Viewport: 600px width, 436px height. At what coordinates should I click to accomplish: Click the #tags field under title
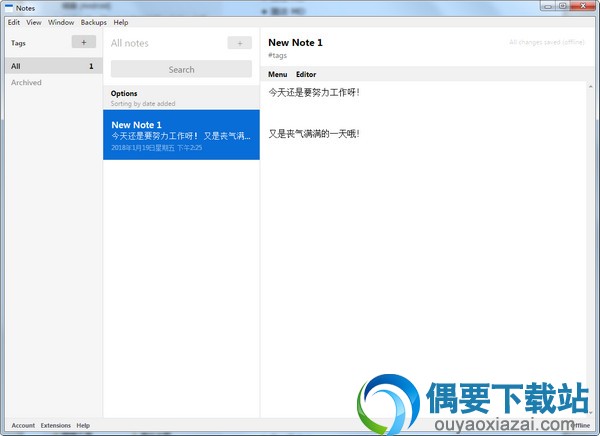click(277, 56)
